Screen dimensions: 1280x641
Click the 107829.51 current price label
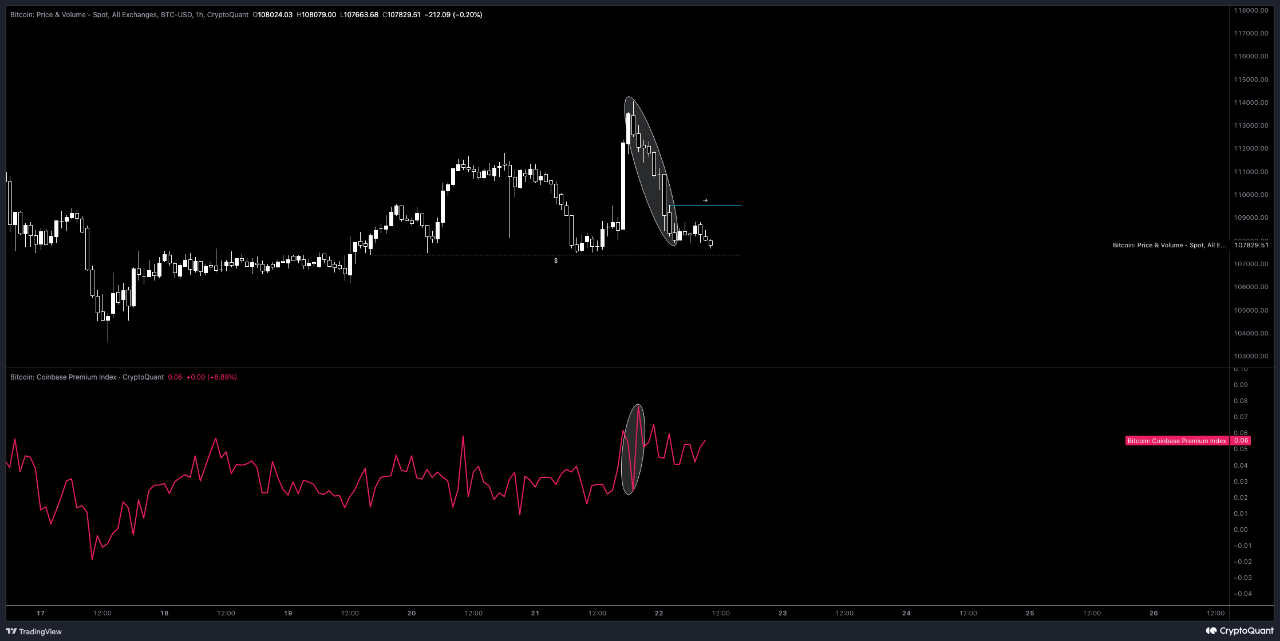(x=1250, y=245)
